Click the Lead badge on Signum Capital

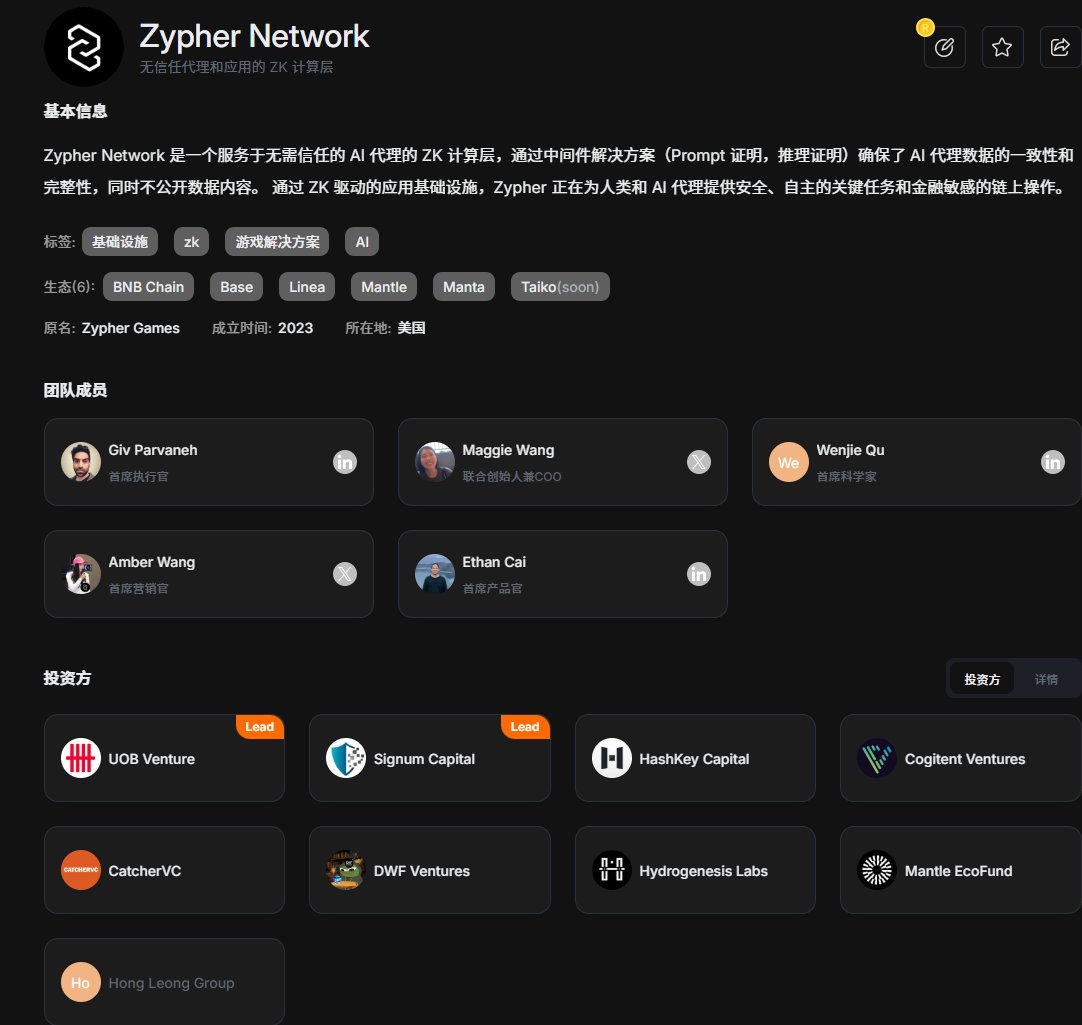(x=525, y=726)
